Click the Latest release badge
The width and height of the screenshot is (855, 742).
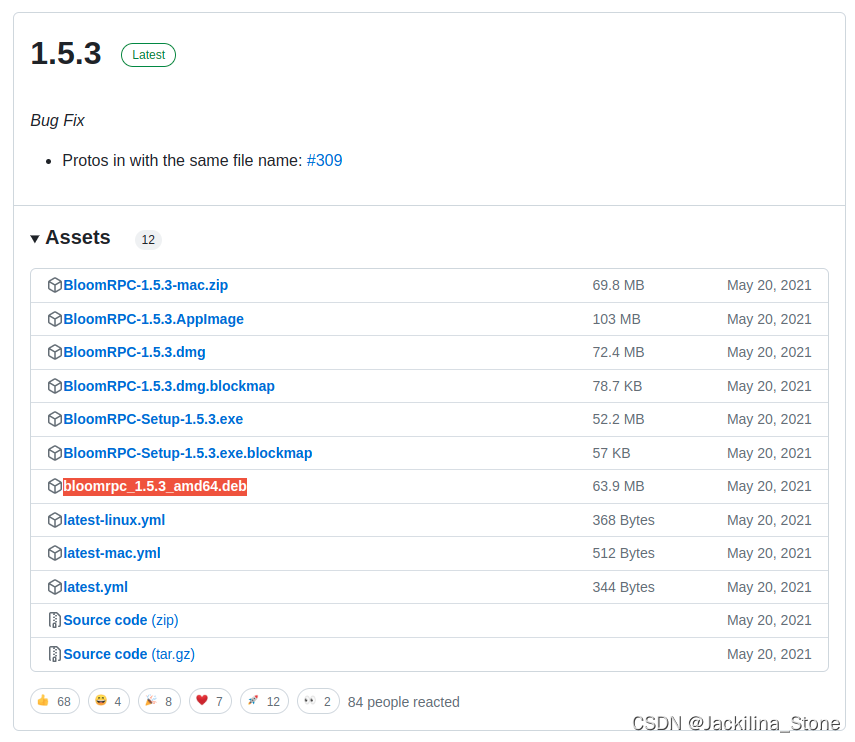[x=148, y=55]
